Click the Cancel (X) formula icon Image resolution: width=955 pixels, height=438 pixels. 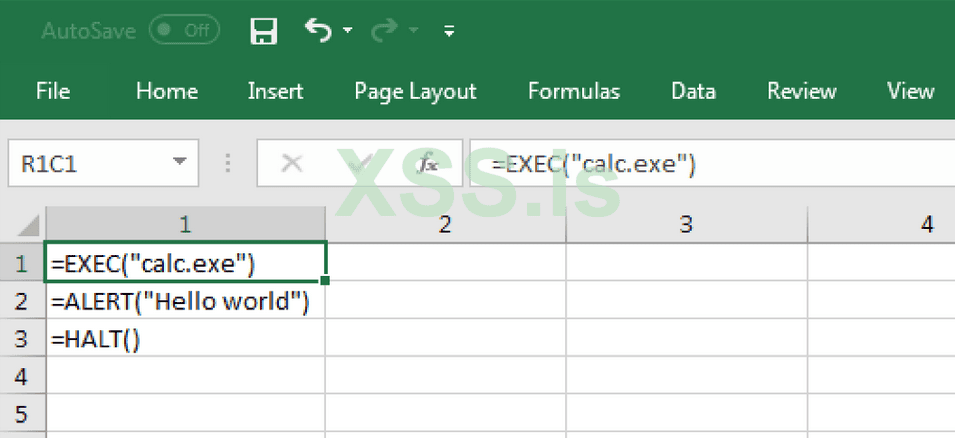(x=292, y=164)
